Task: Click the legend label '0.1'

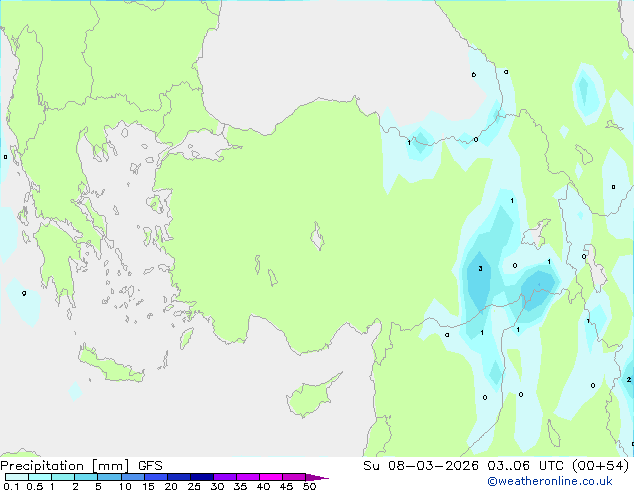Action: 11,486
